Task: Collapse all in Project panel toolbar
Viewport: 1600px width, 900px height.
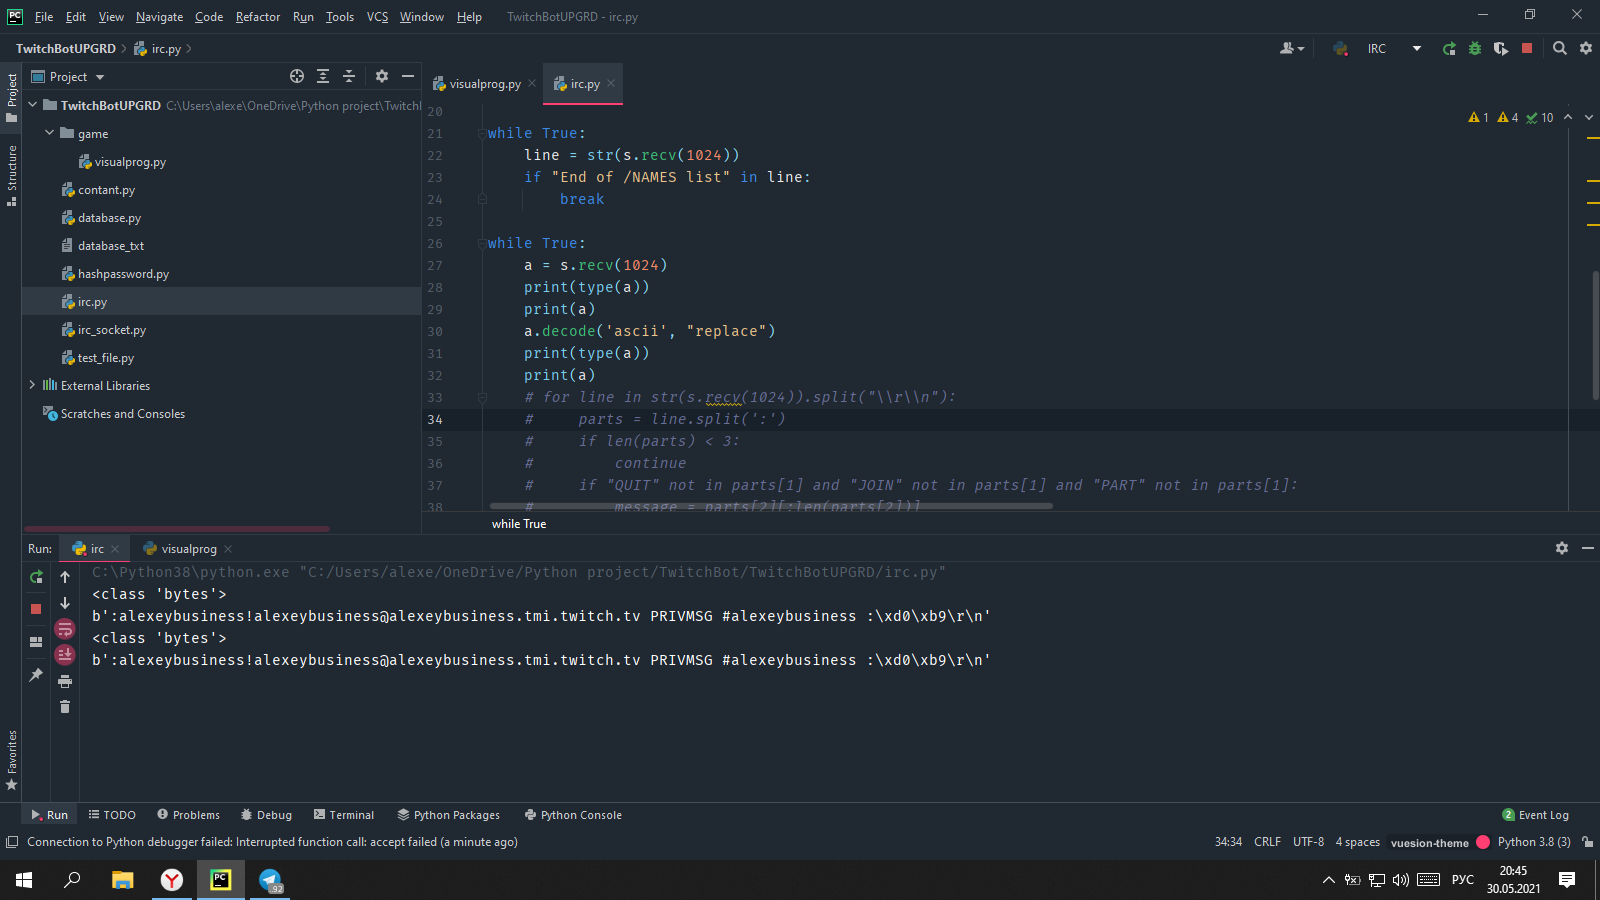Action: [349, 77]
